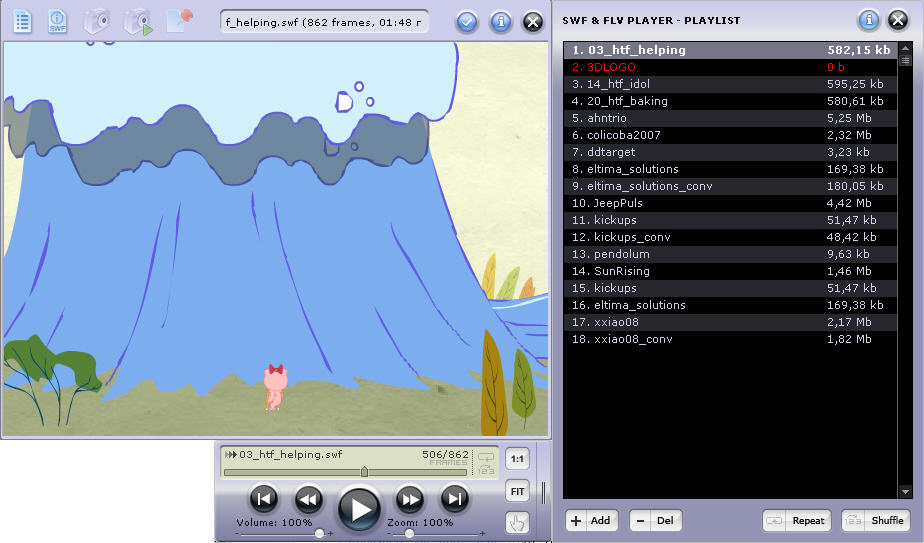Click the zoom minus sign
This screenshot has width=924, height=543.
[x=390, y=534]
